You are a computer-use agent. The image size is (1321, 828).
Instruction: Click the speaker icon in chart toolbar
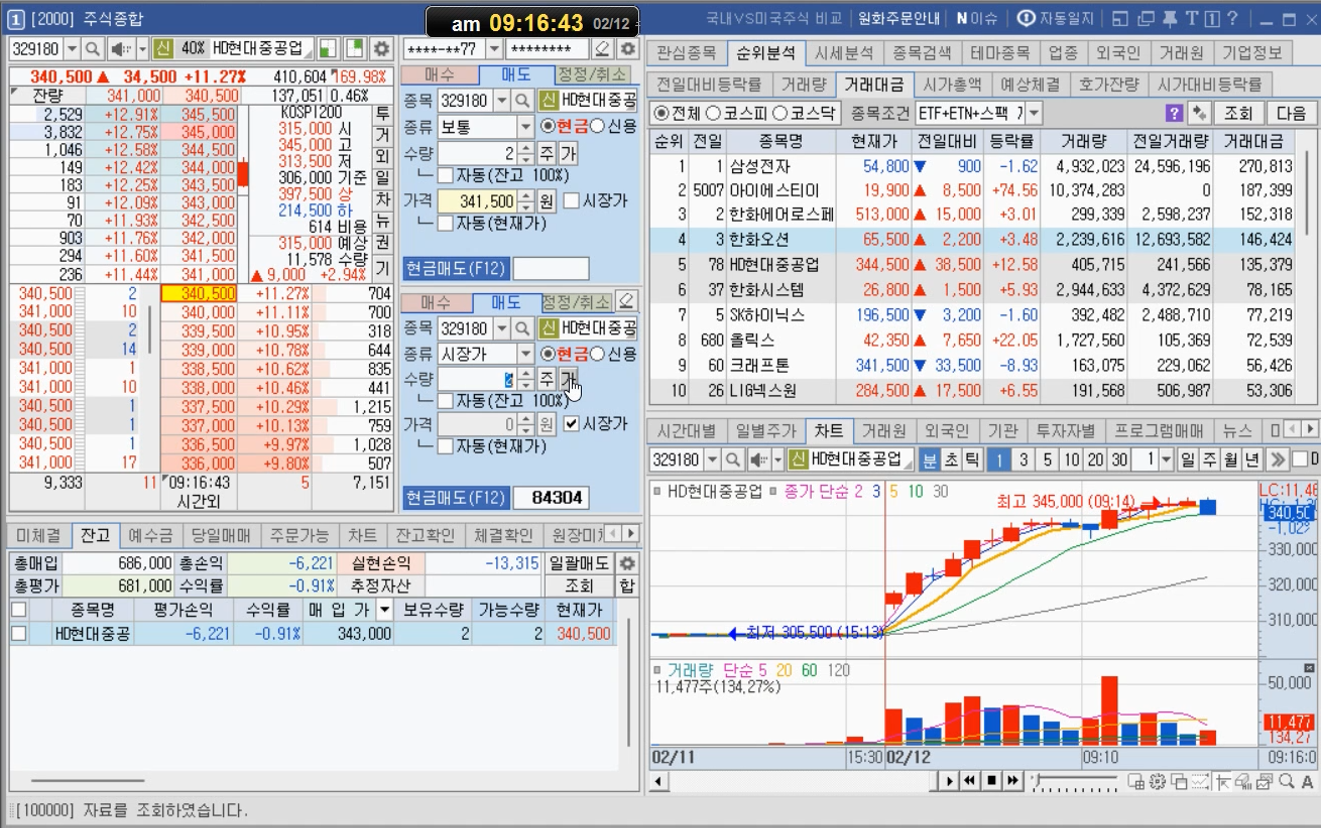pos(761,459)
